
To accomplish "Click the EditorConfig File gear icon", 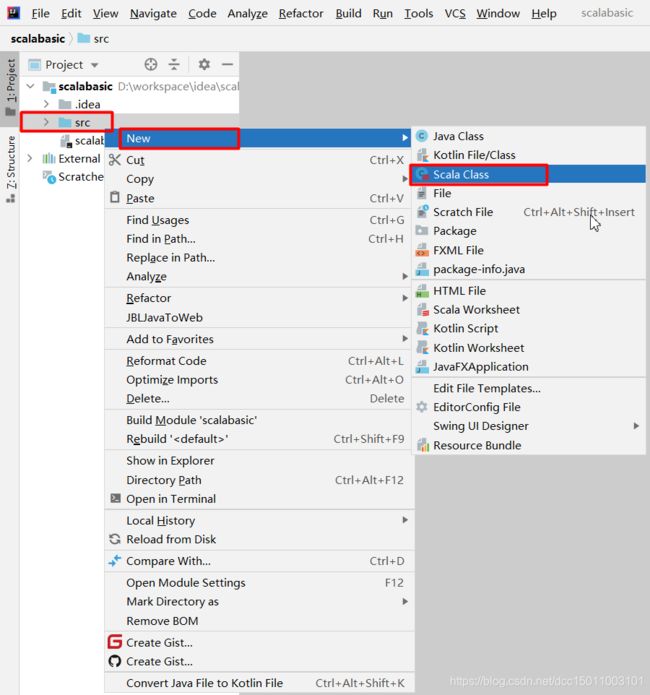I will click(422, 407).
